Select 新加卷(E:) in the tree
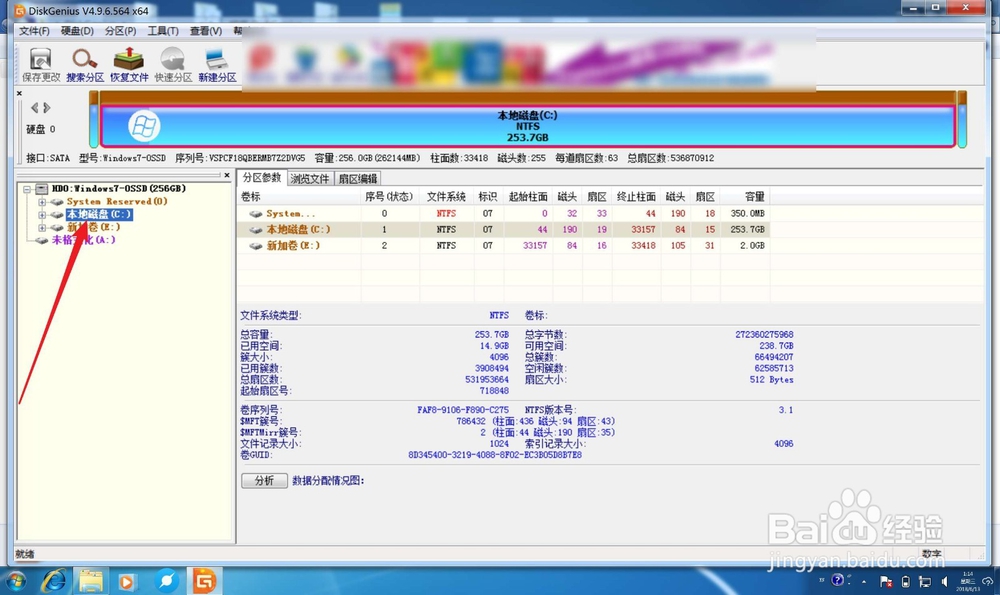The height and width of the screenshot is (595, 1000). point(93,227)
